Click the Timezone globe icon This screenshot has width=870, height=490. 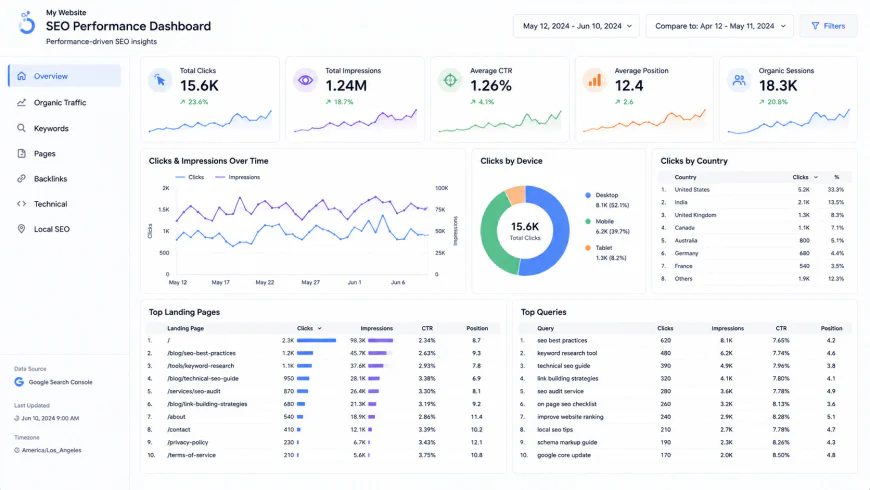(x=17, y=450)
